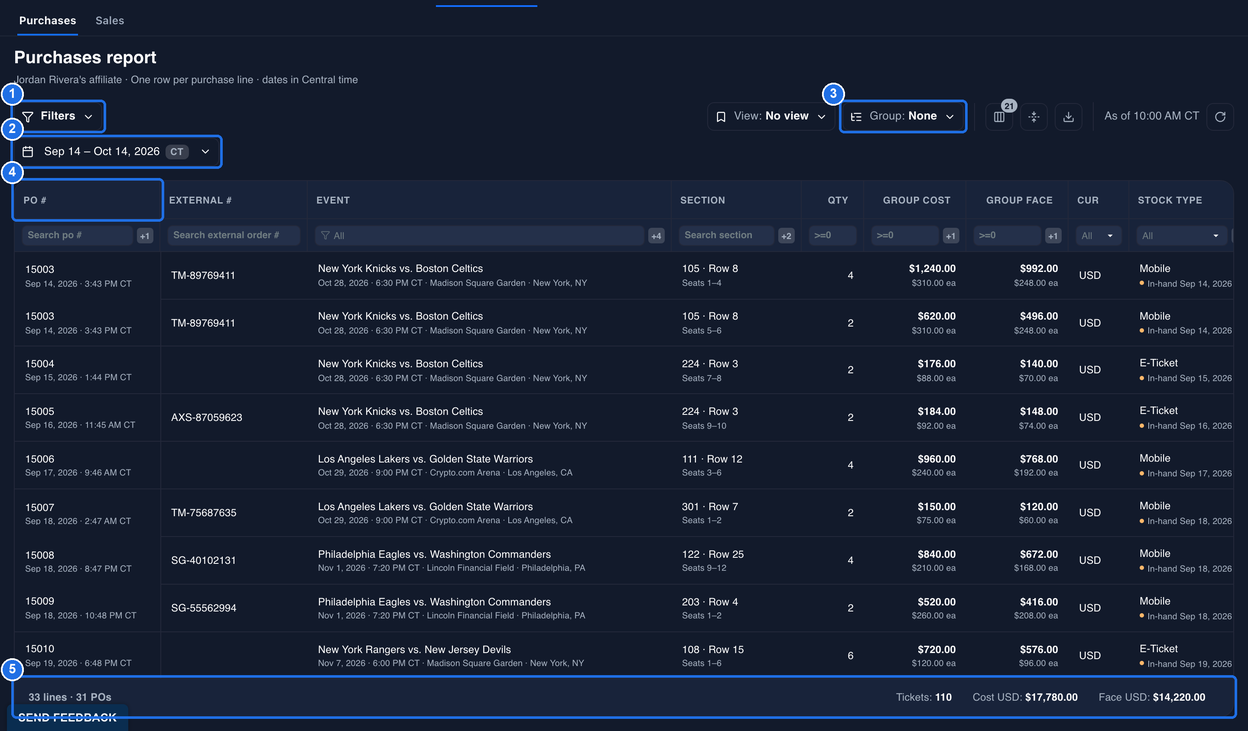Click Tickets: 110 total in footer
The width and height of the screenshot is (1248, 731).
pyautogui.click(x=924, y=698)
